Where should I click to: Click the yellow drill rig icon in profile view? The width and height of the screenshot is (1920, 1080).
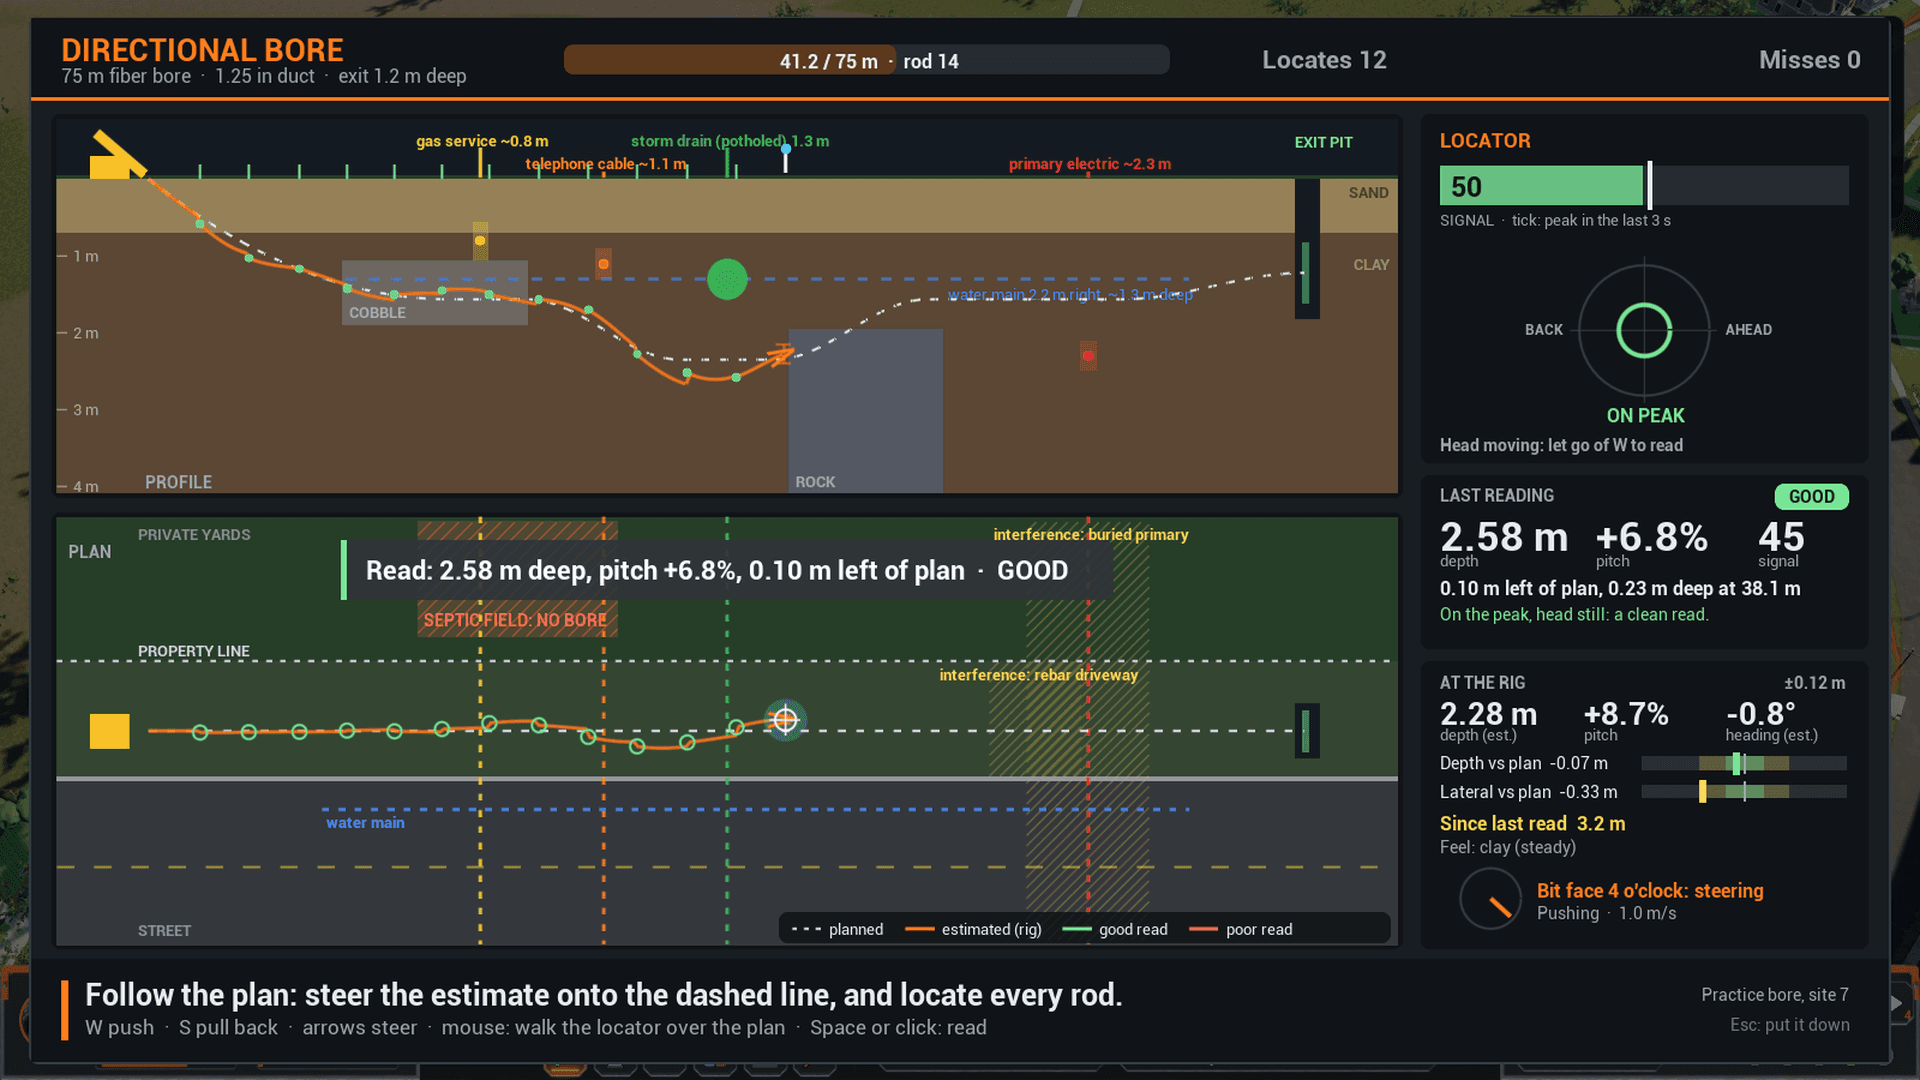point(116,155)
